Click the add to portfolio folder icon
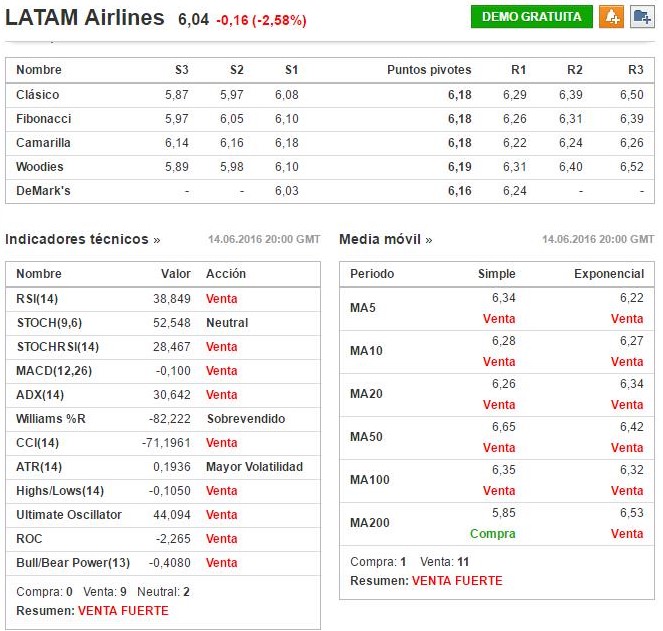Image resolution: width=663 pixels, height=631 pixels. pyautogui.click(x=640, y=17)
